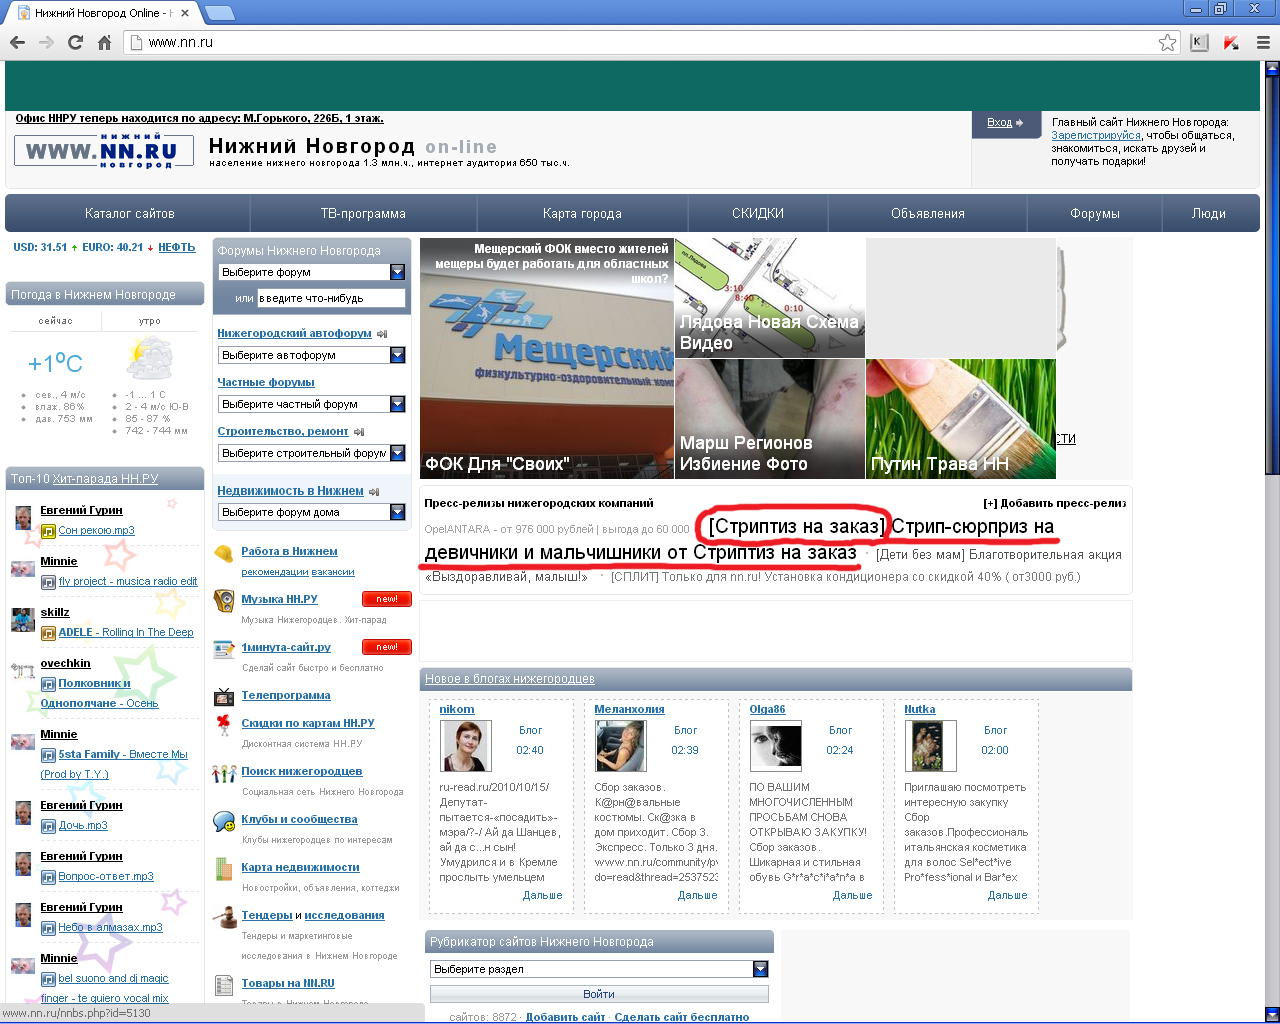1280x1024 pixels.
Task: Open the Выберите форум dropdown
Action: (x=311, y=272)
